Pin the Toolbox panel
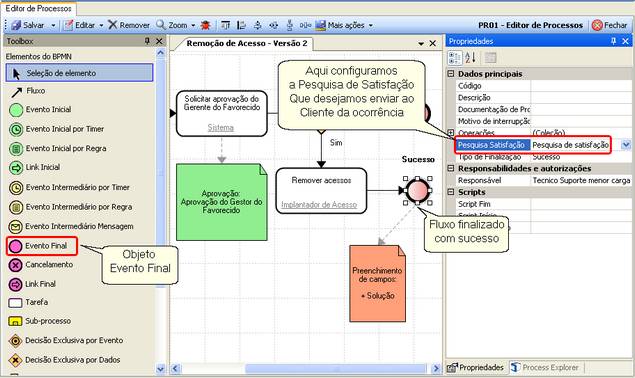 [147, 41]
